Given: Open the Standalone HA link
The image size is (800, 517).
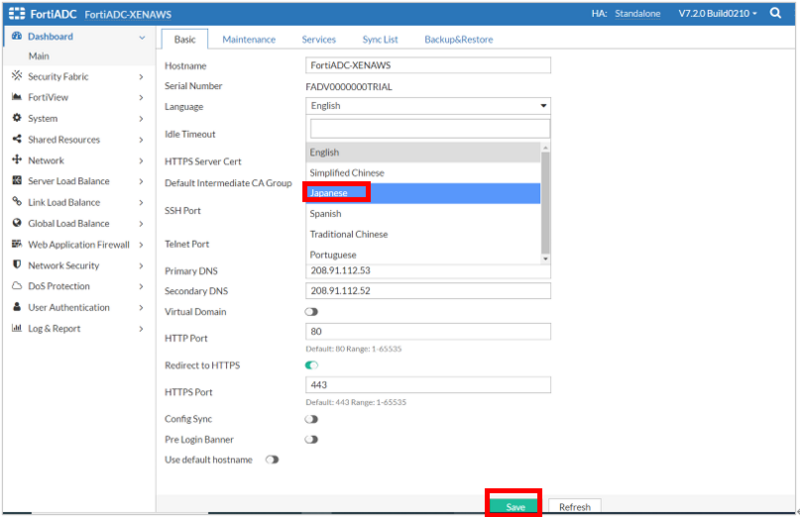Looking at the screenshot, I should point(637,13).
